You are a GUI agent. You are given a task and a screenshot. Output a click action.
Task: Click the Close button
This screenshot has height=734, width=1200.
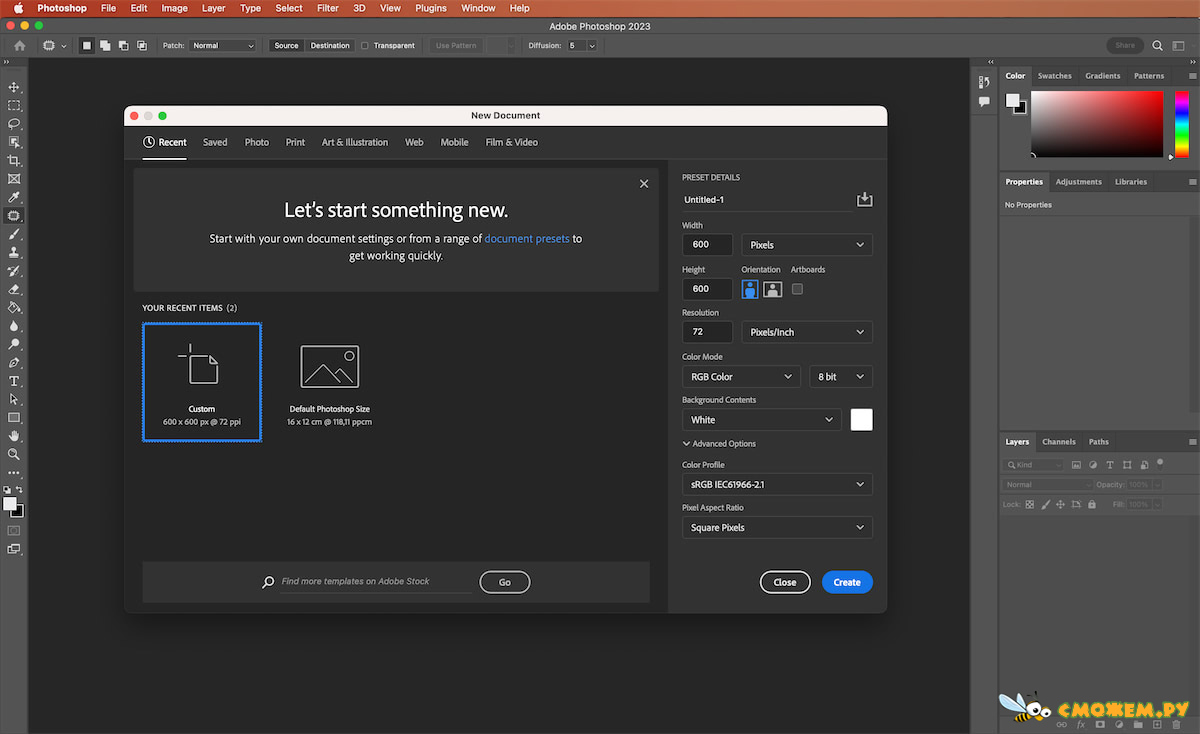click(785, 582)
